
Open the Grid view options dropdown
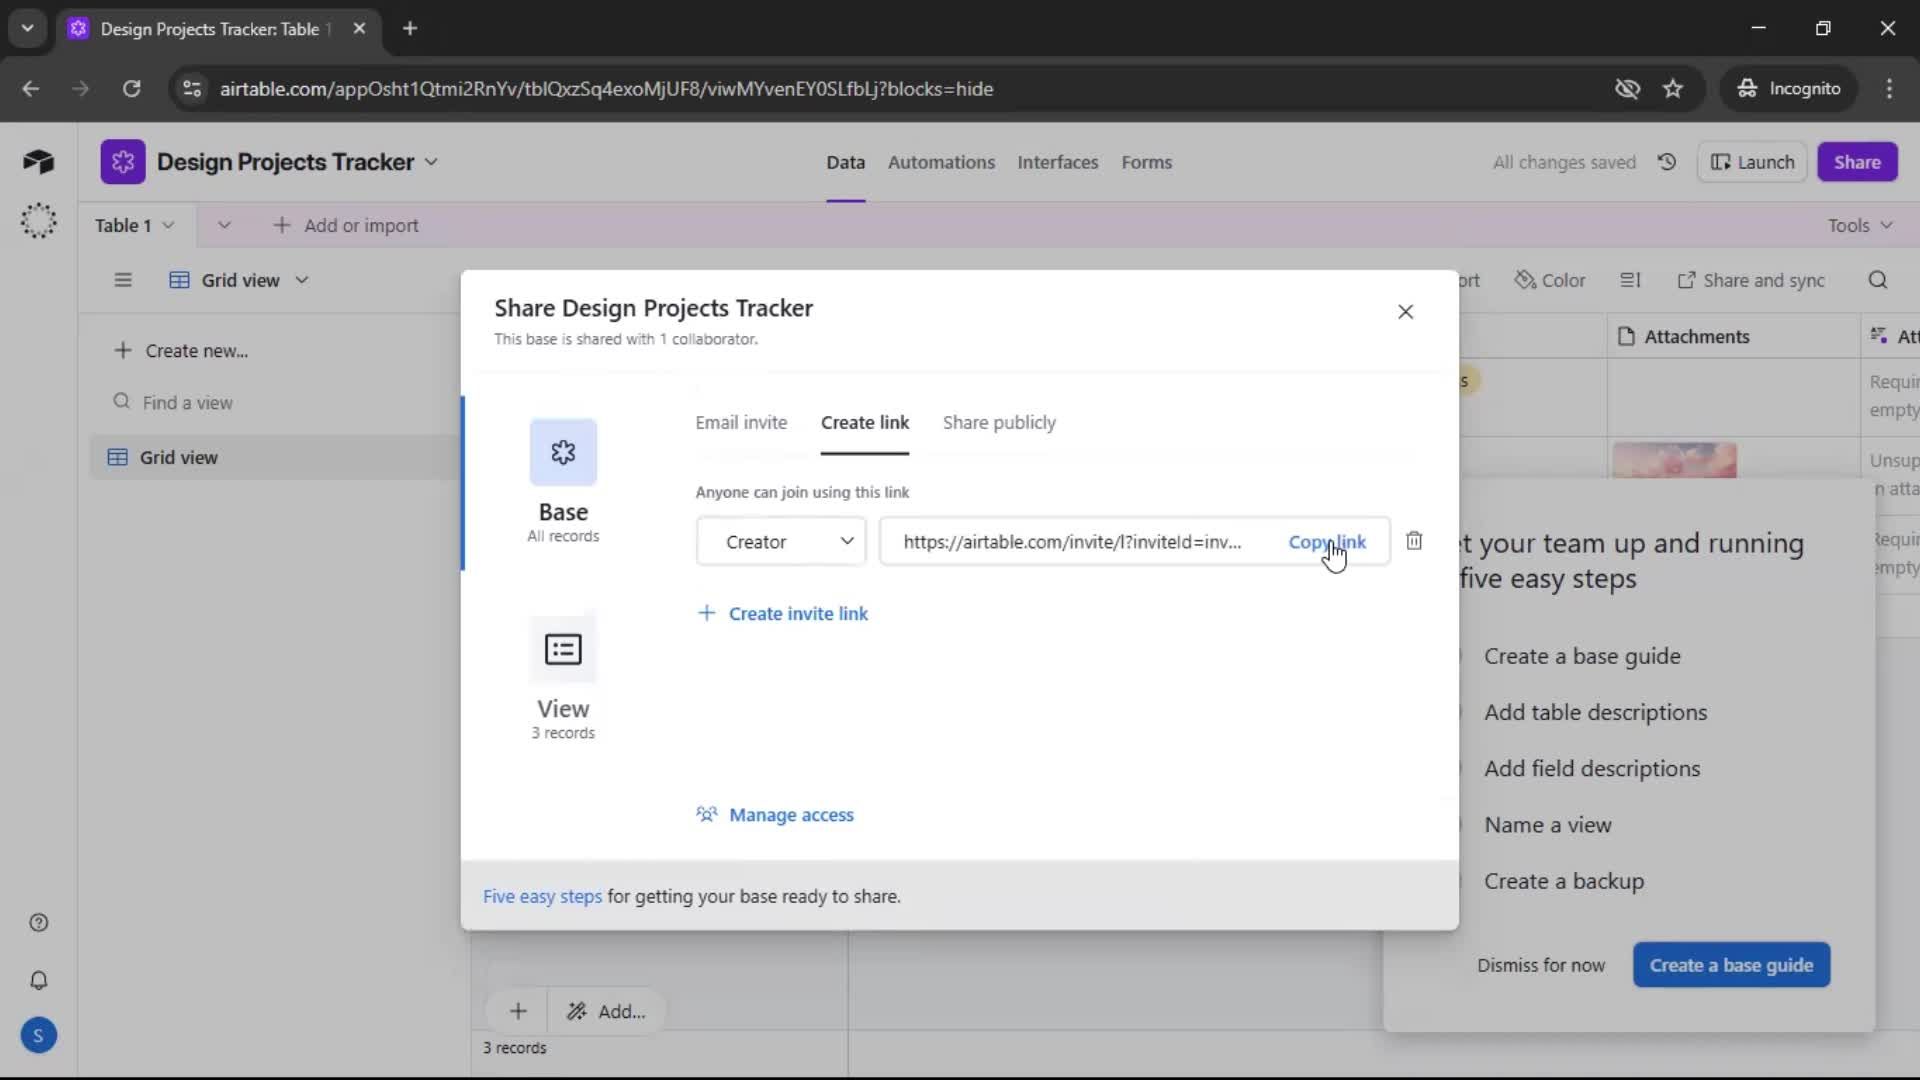[x=302, y=280]
